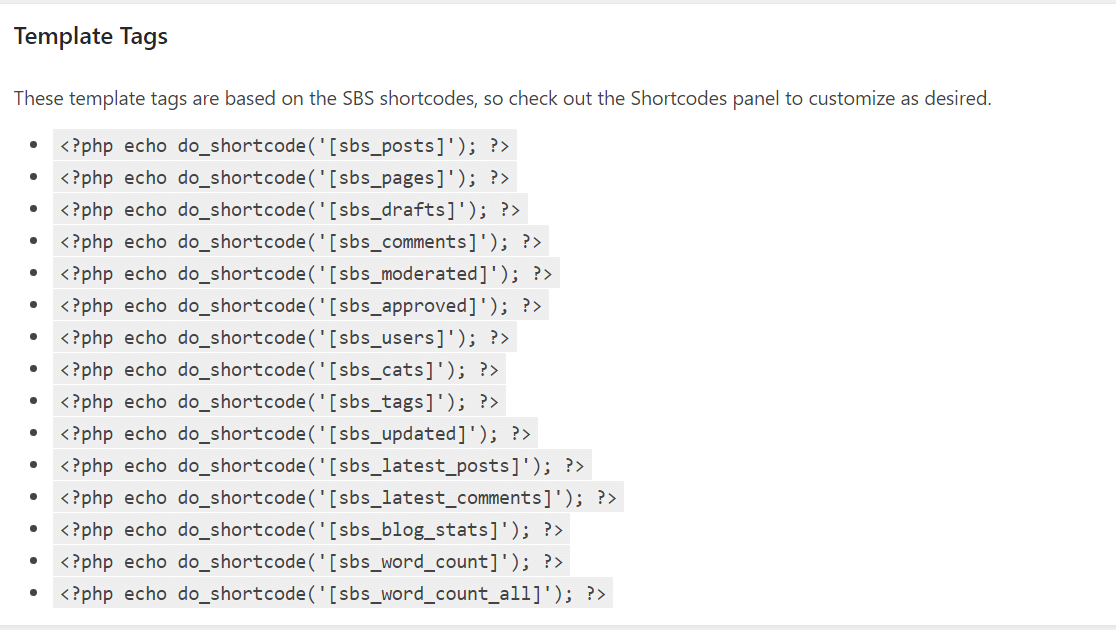Click the bullet beside sbs_cats line
The height and width of the screenshot is (630, 1116).
[33, 369]
